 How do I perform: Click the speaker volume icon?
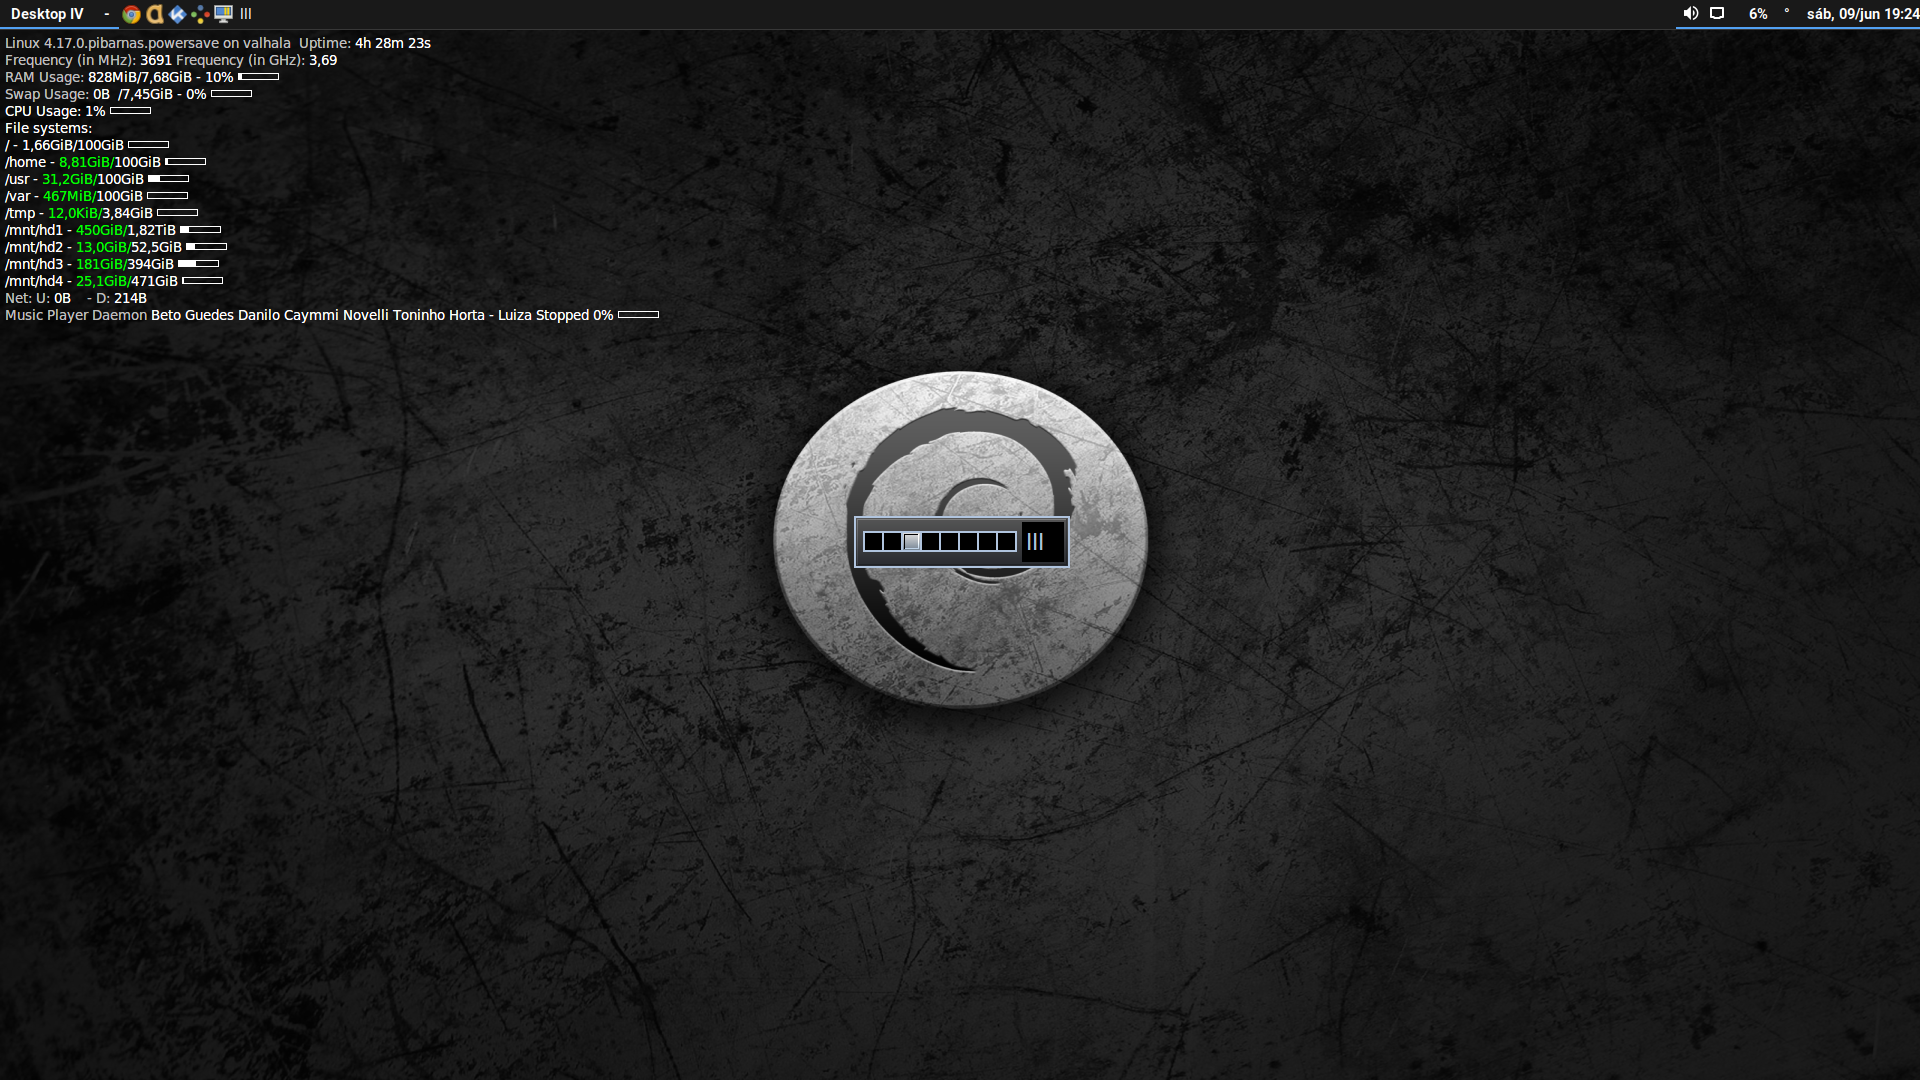(1691, 14)
